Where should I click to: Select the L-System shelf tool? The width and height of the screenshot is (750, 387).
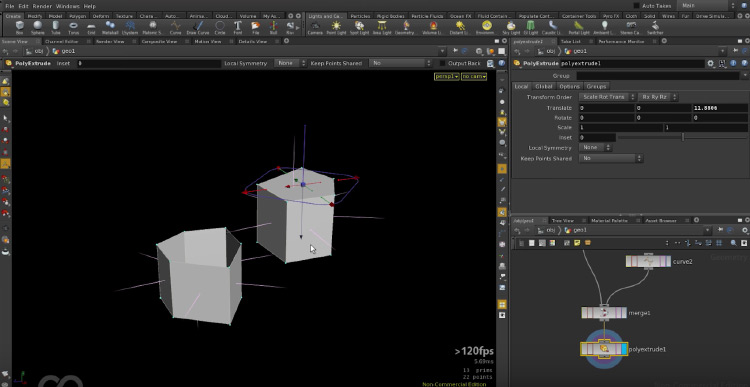(x=130, y=28)
